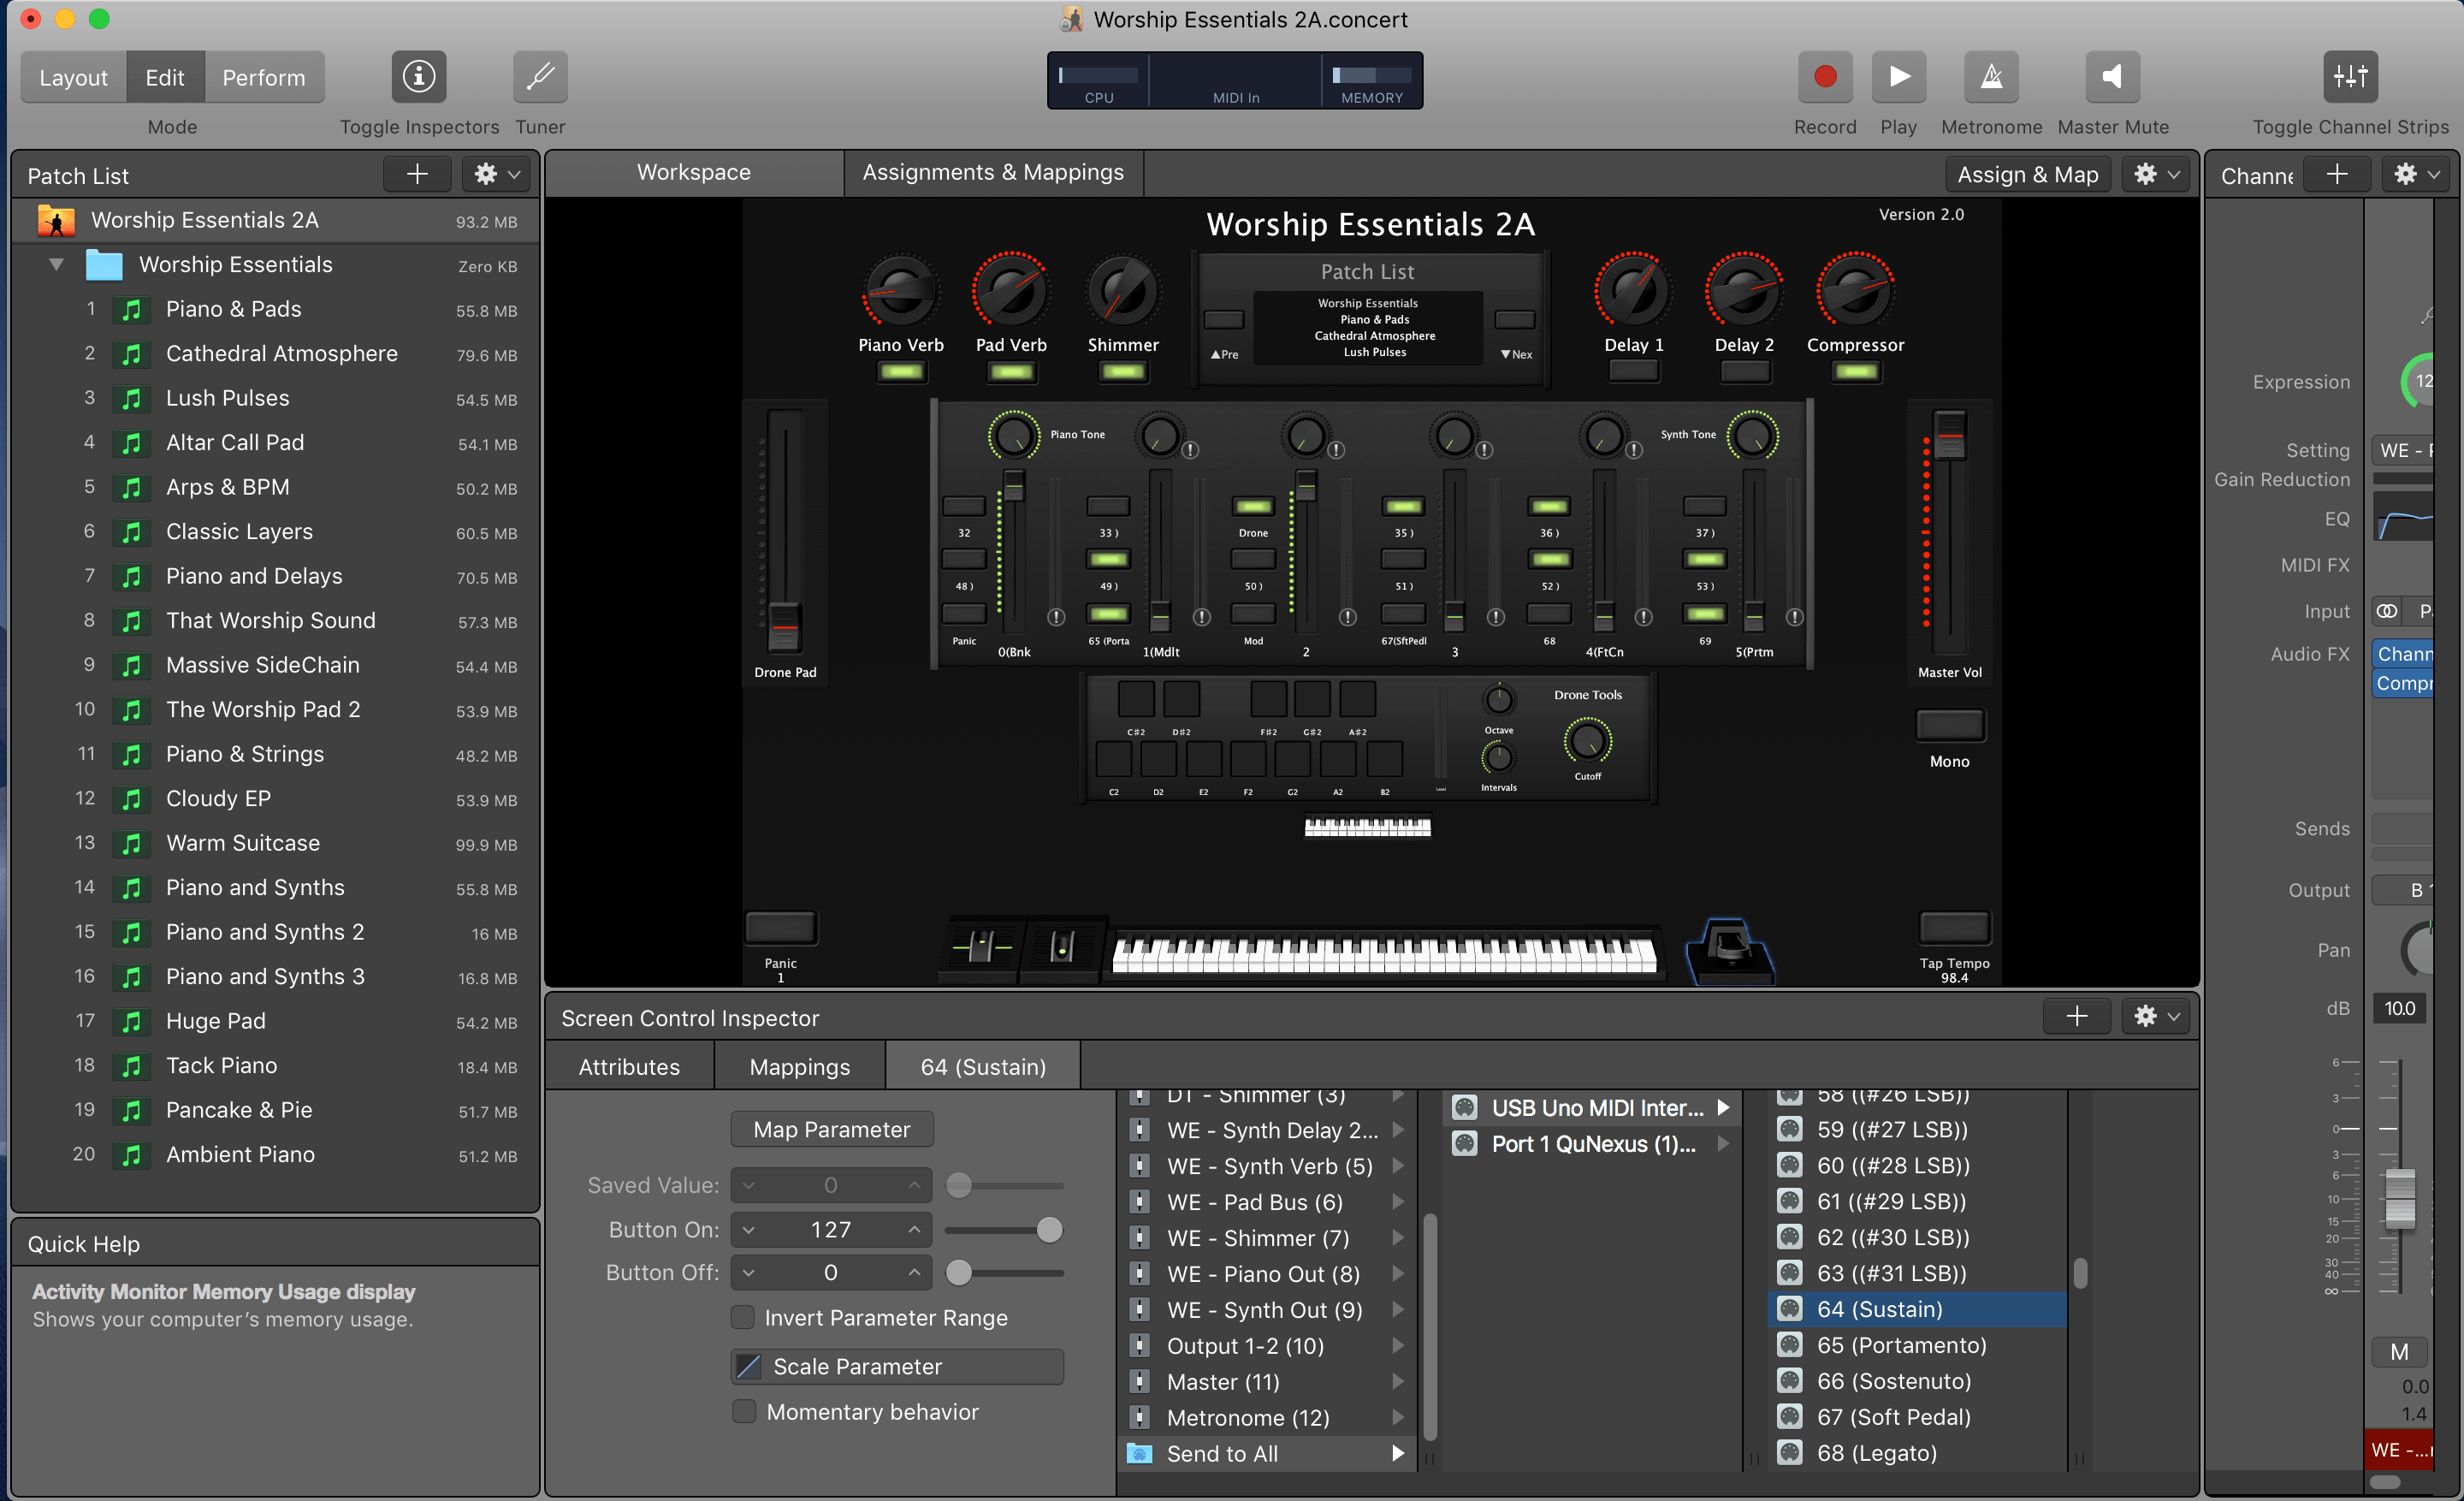Open the Assignments & Mappings tab
Image resolution: width=2464 pixels, height=1501 pixels.
(x=993, y=172)
